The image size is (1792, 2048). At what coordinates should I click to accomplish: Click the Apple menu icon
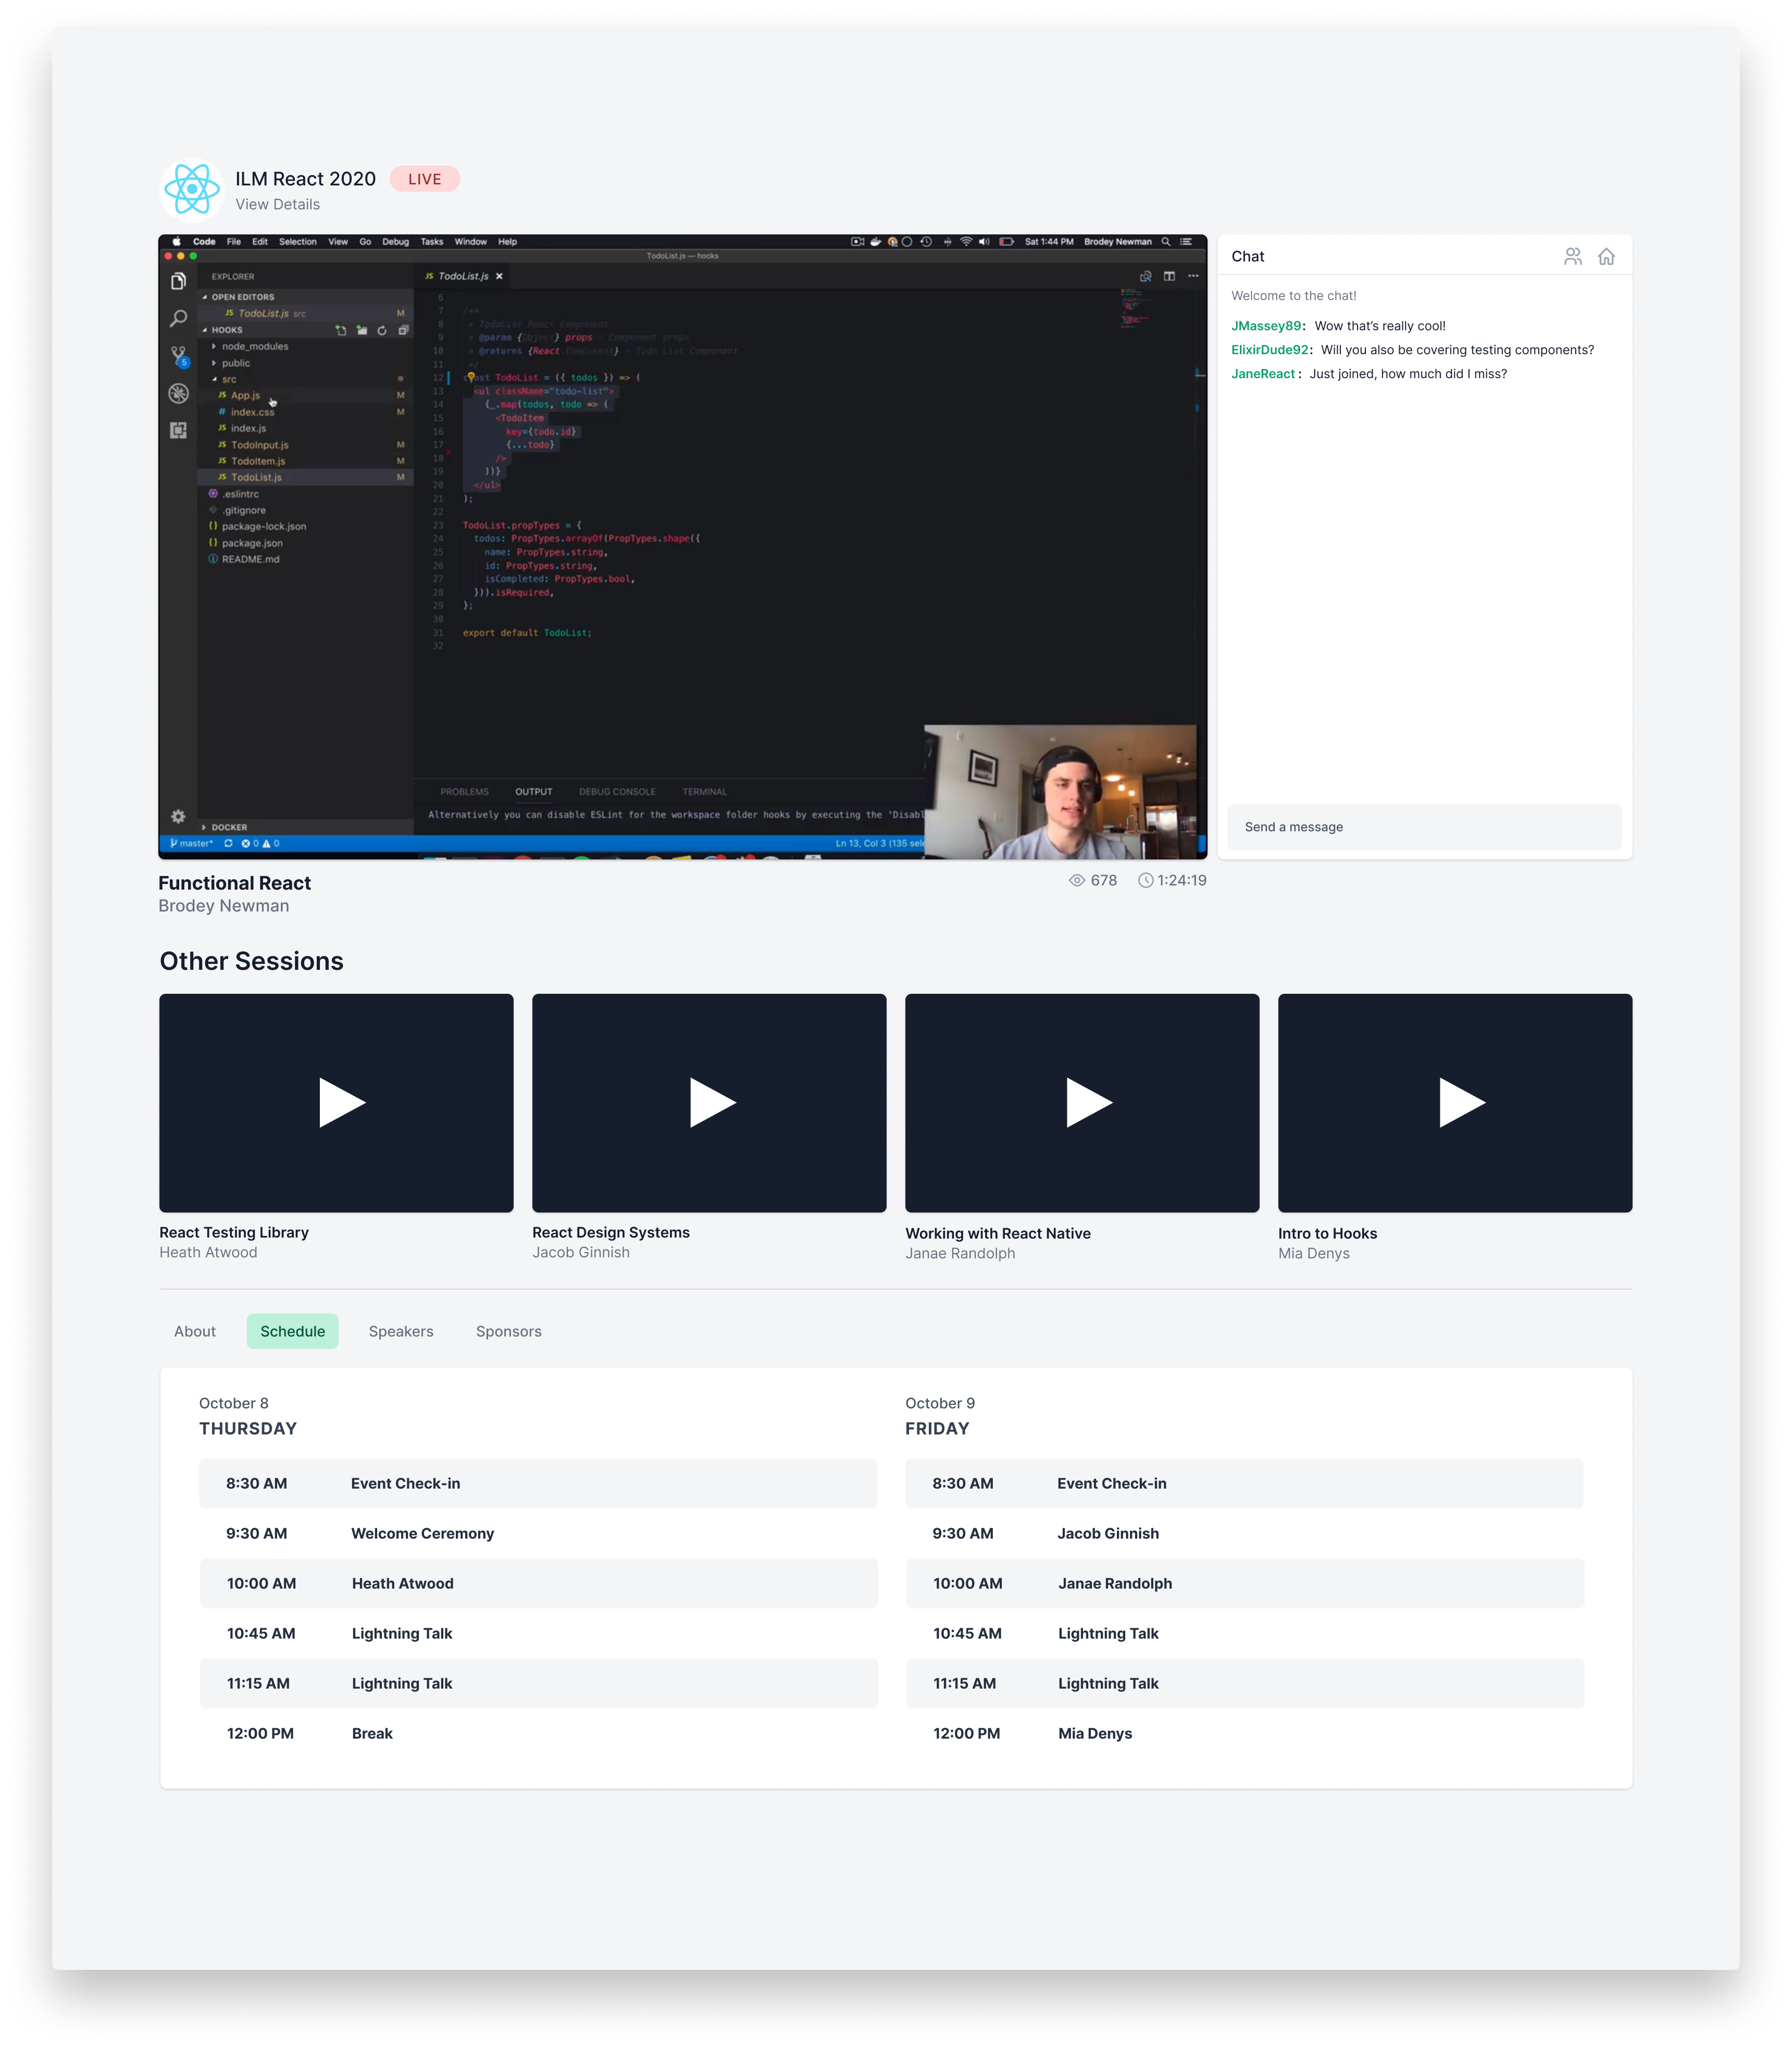pos(177,241)
